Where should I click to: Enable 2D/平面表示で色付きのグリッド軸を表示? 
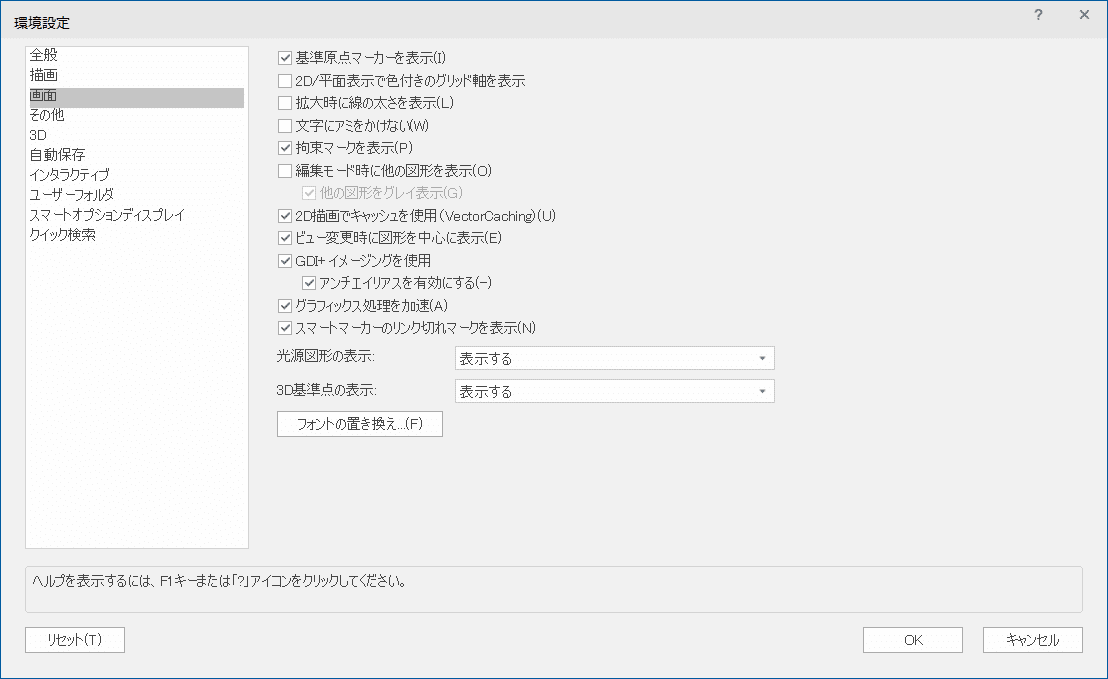pyautogui.click(x=285, y=81)
